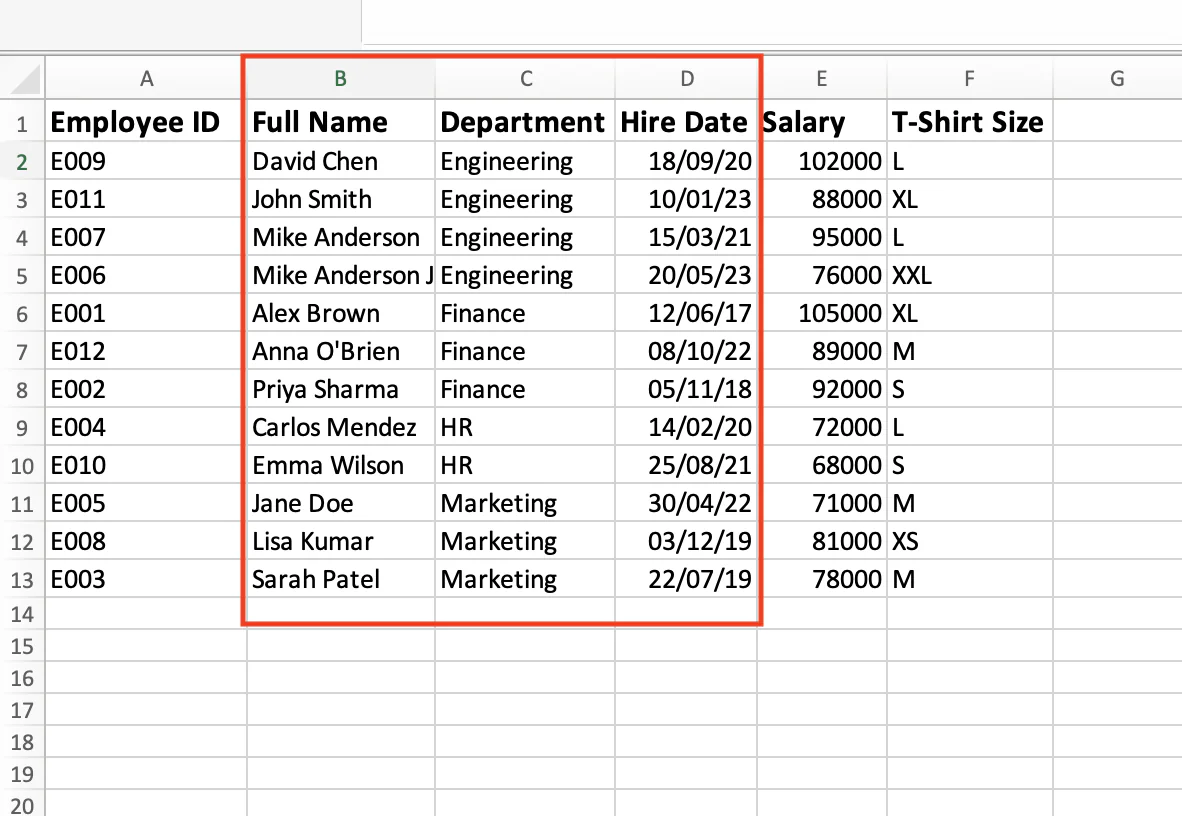Select salary cell 88000
Viewport: 1182px width, 816px height.
(x=822, y=199)
